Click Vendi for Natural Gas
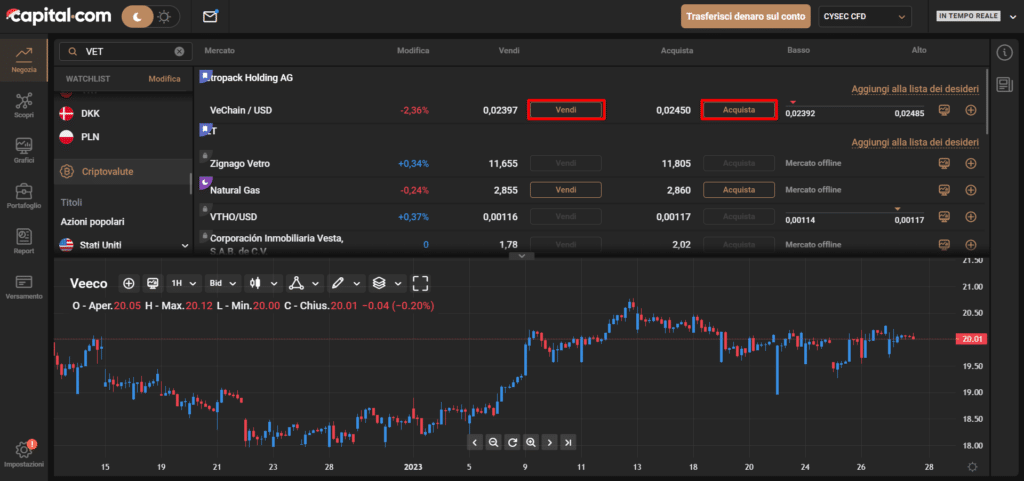 point(566,190)
